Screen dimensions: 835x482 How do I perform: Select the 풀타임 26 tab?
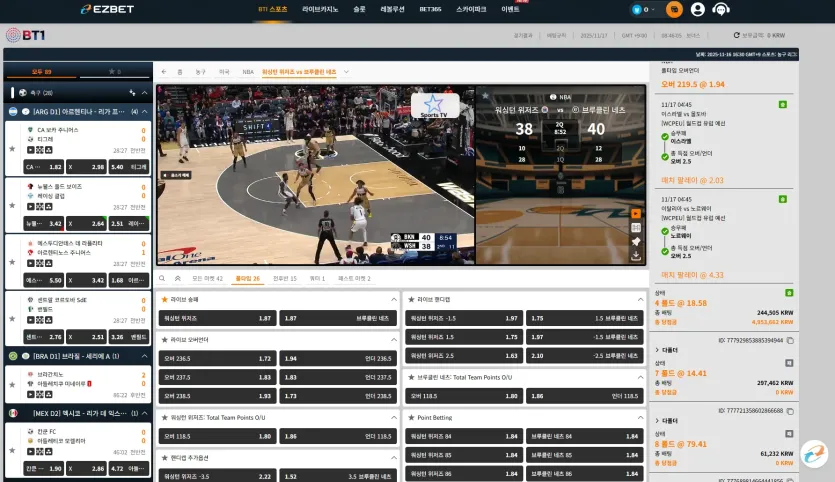coord(248,278)
